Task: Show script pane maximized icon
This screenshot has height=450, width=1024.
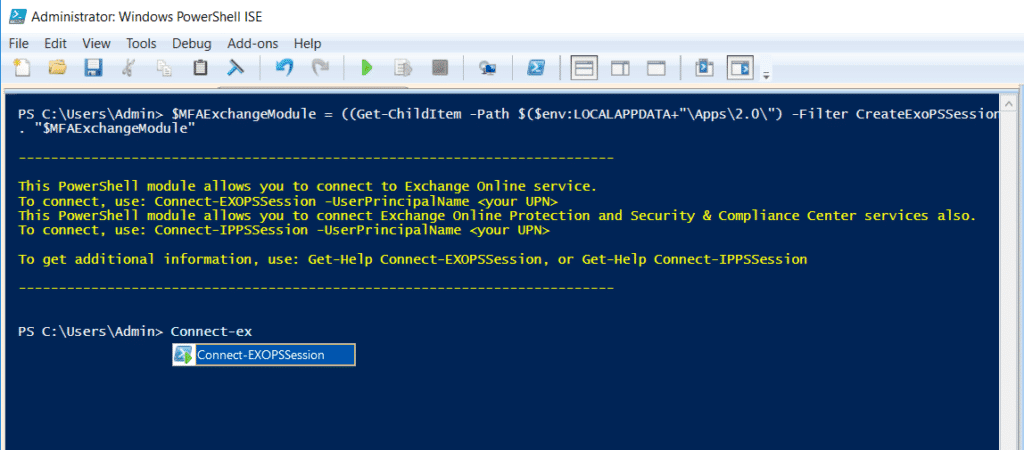Action: (656, 67)
